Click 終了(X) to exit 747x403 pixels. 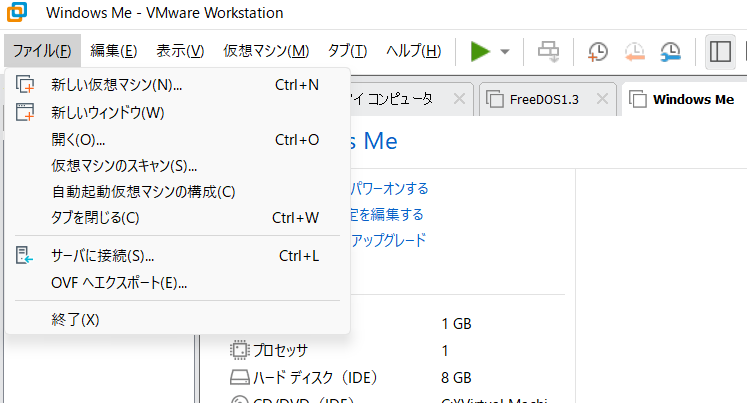[75, 320]
